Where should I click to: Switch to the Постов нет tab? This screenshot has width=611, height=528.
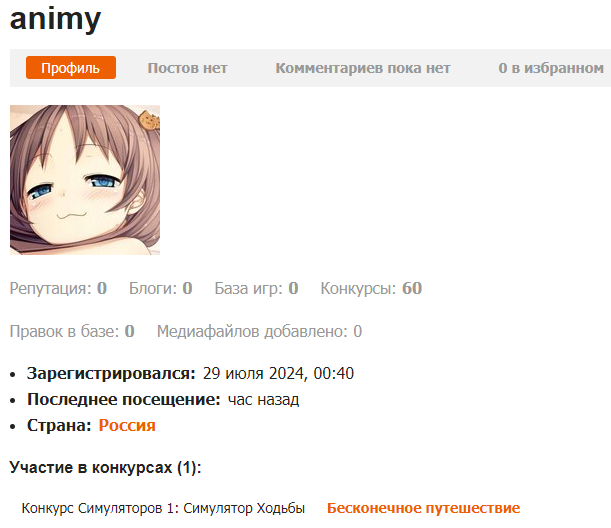click(187, 68)
